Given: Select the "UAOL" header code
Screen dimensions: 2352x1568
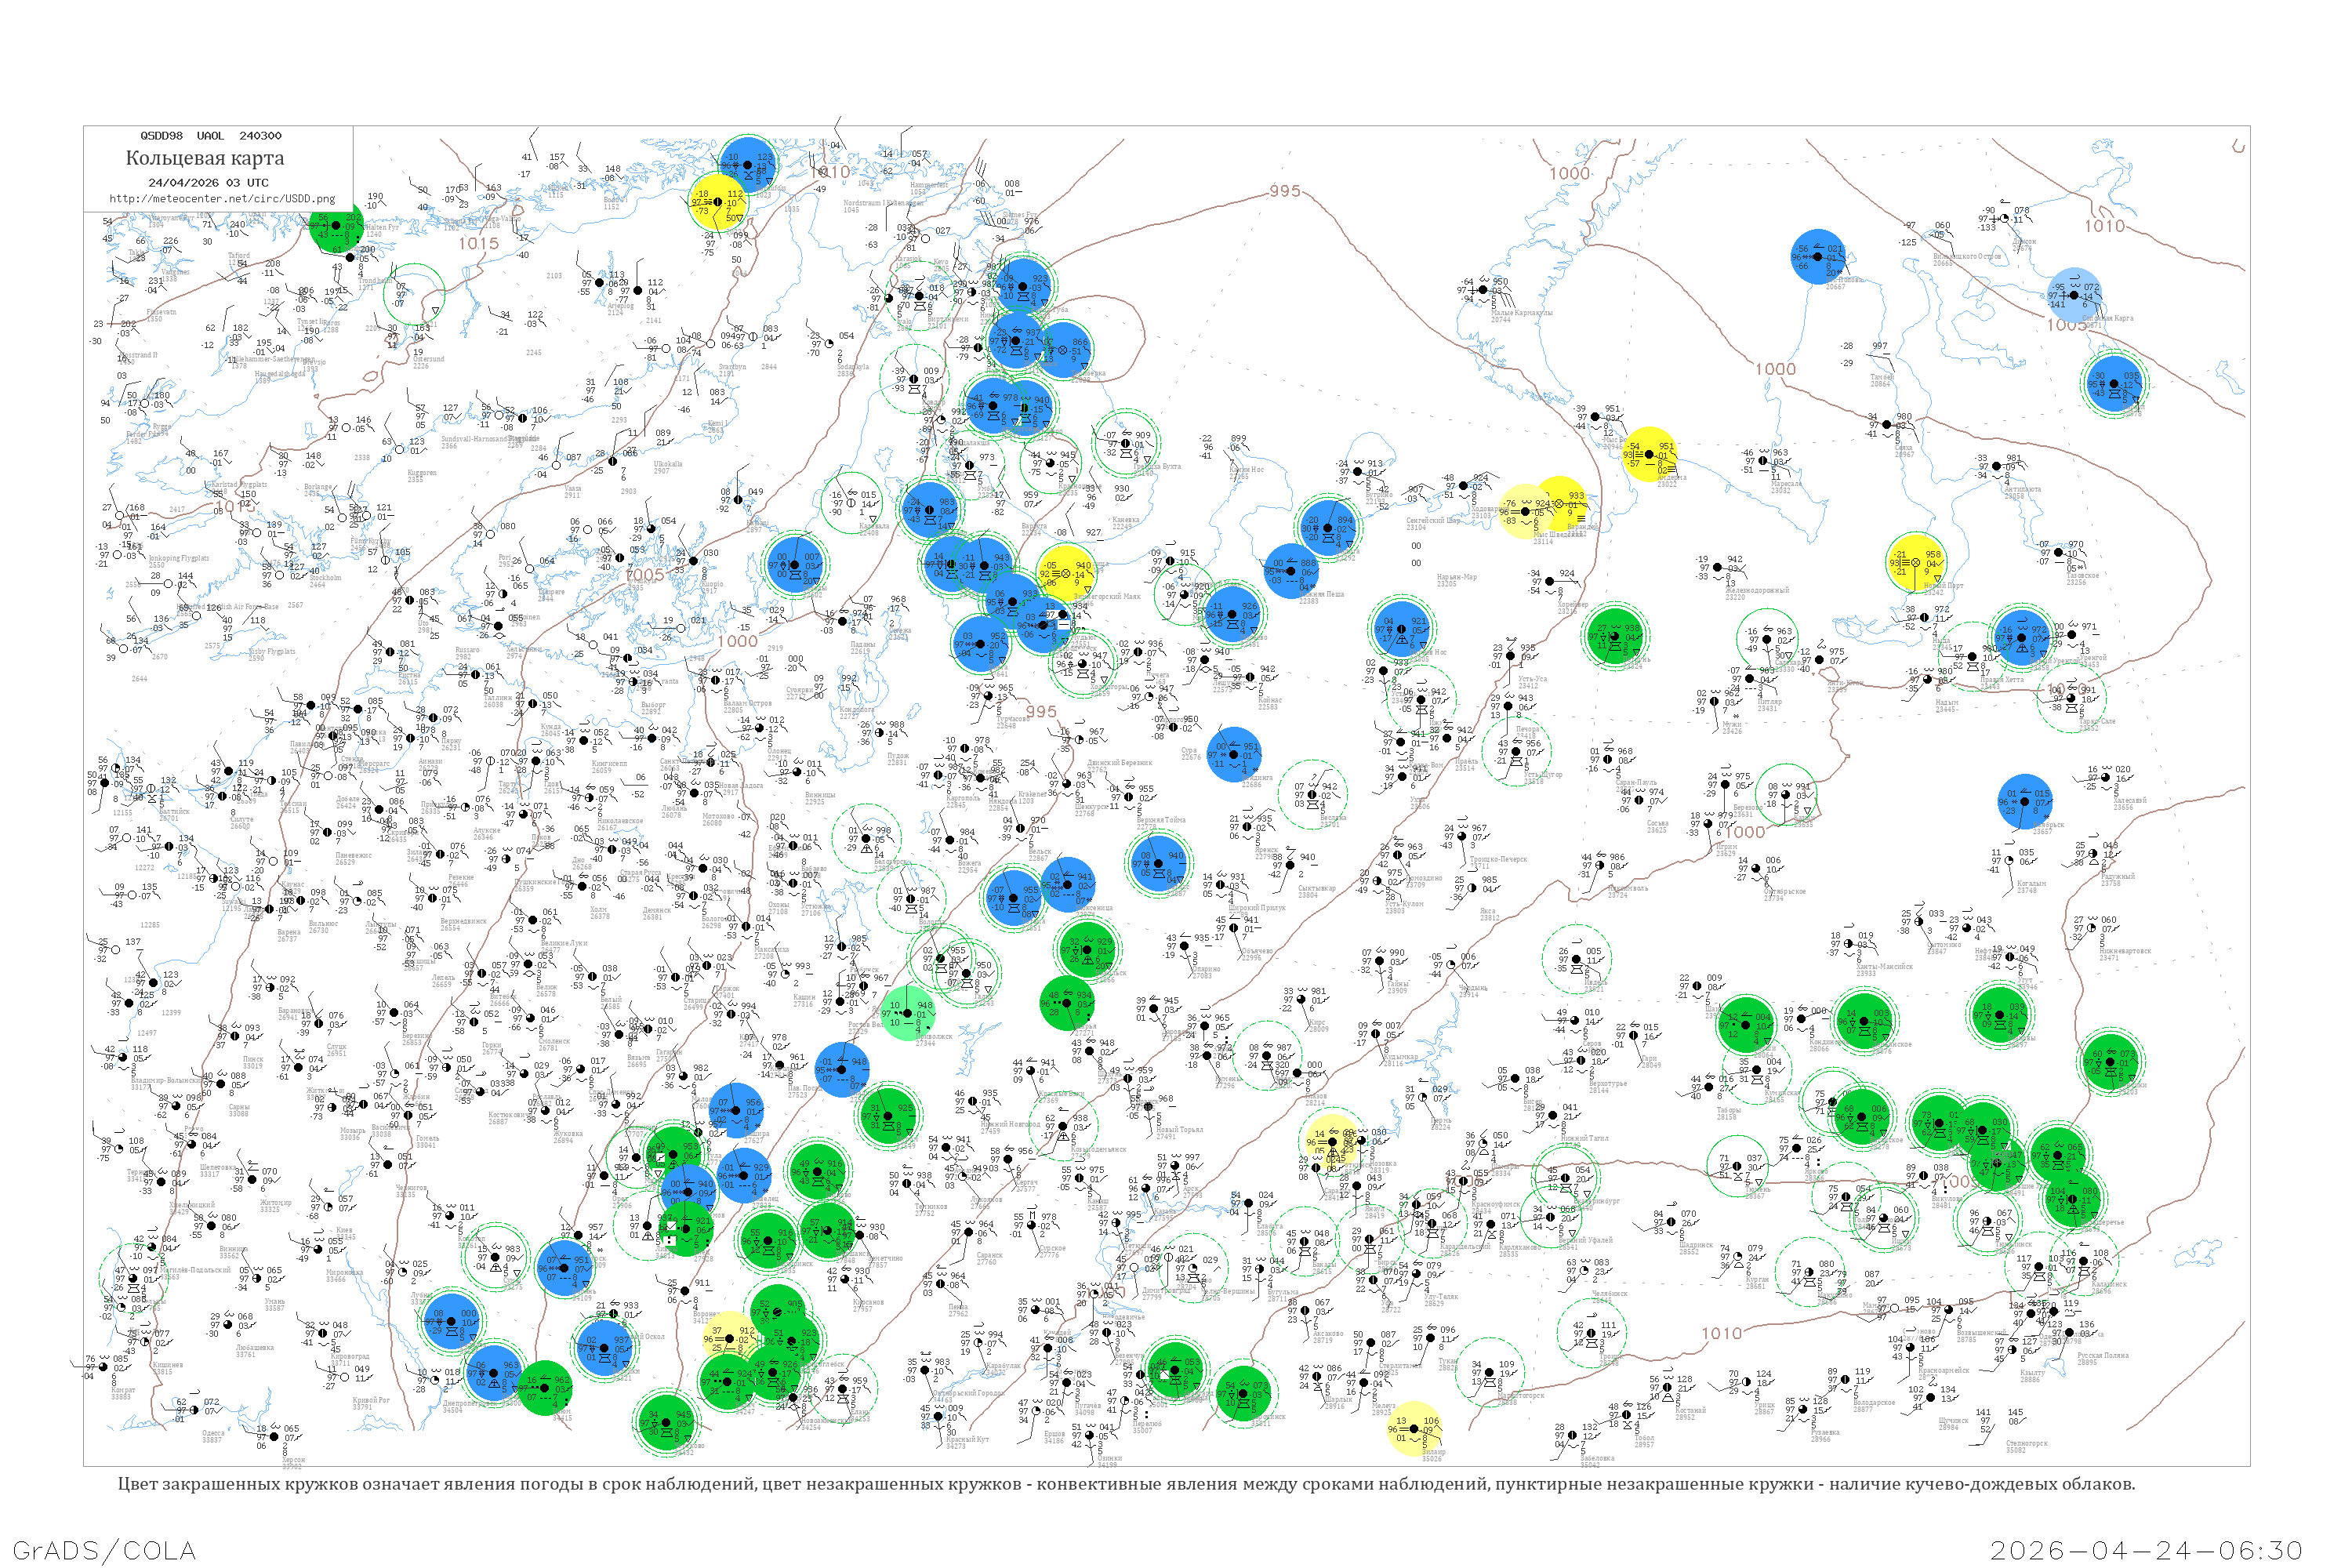Looking at the screenshot, I should click(210, 136).
